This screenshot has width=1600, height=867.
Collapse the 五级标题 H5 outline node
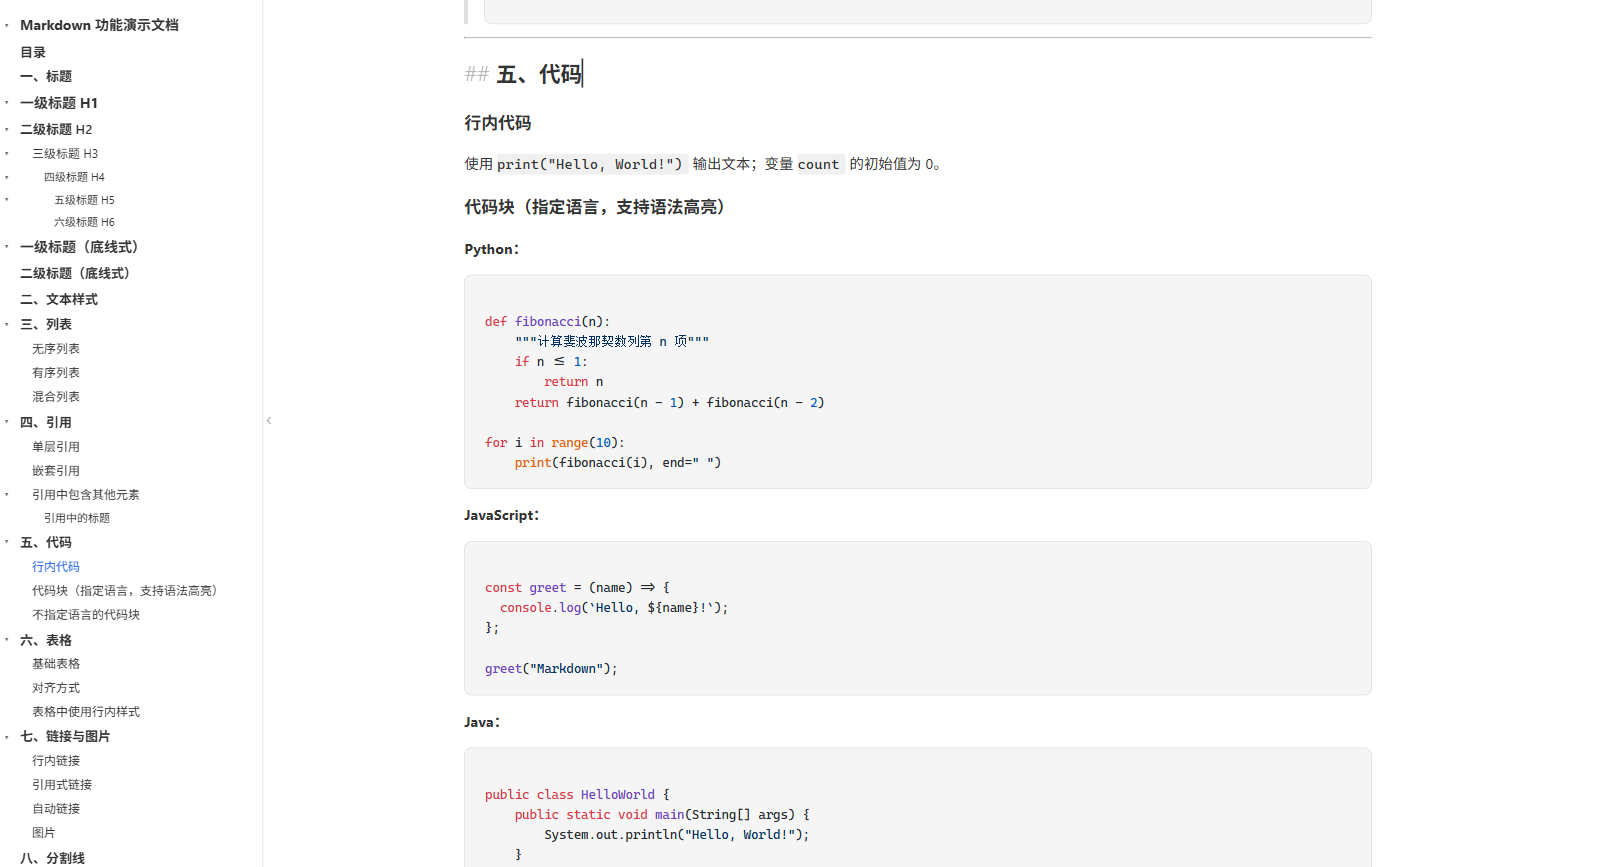tap(7, 200)
